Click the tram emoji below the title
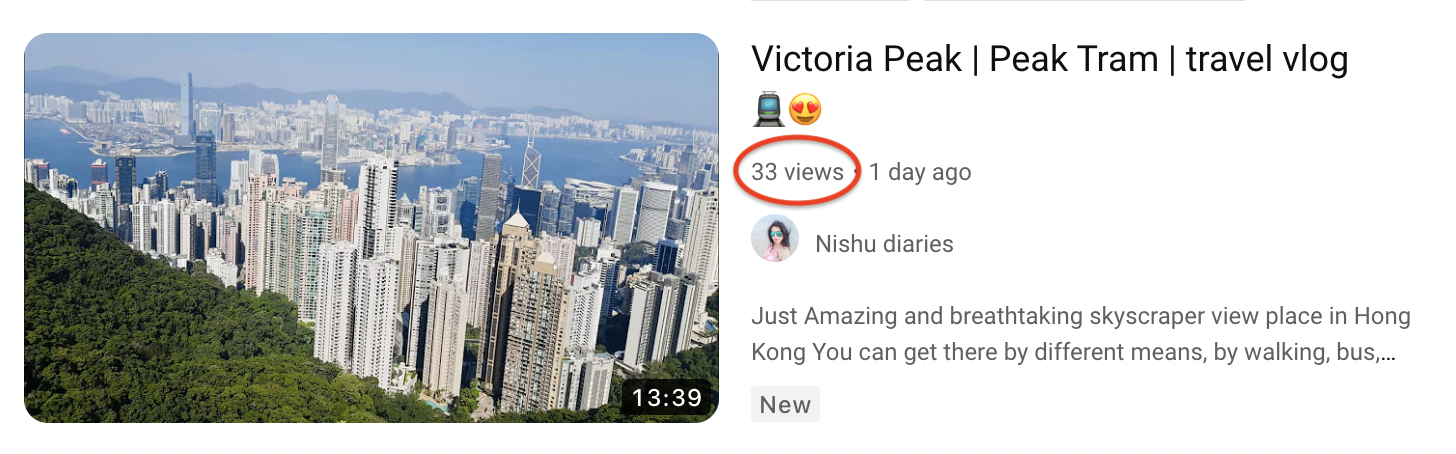This screenshot has width=1456, height=454. coord(767,108)
